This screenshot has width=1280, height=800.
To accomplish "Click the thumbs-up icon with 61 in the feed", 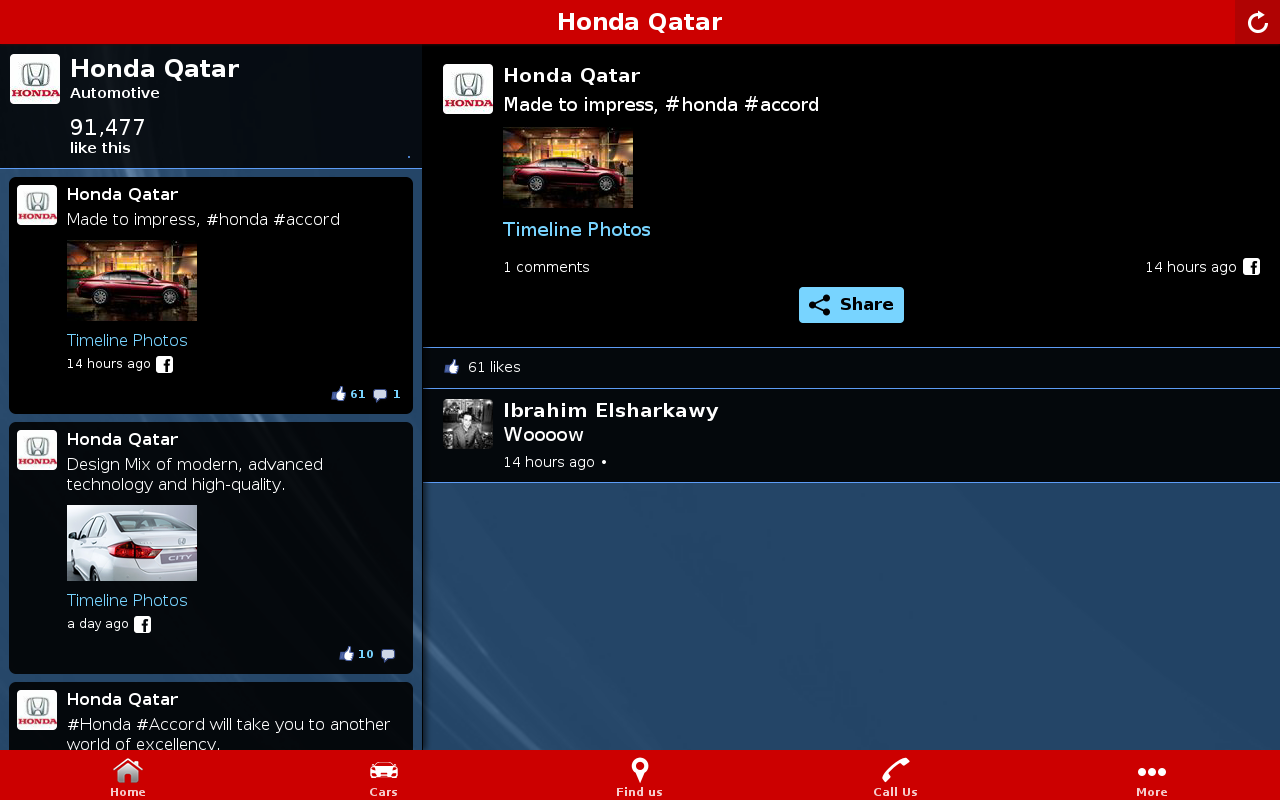I will (339, 394).
